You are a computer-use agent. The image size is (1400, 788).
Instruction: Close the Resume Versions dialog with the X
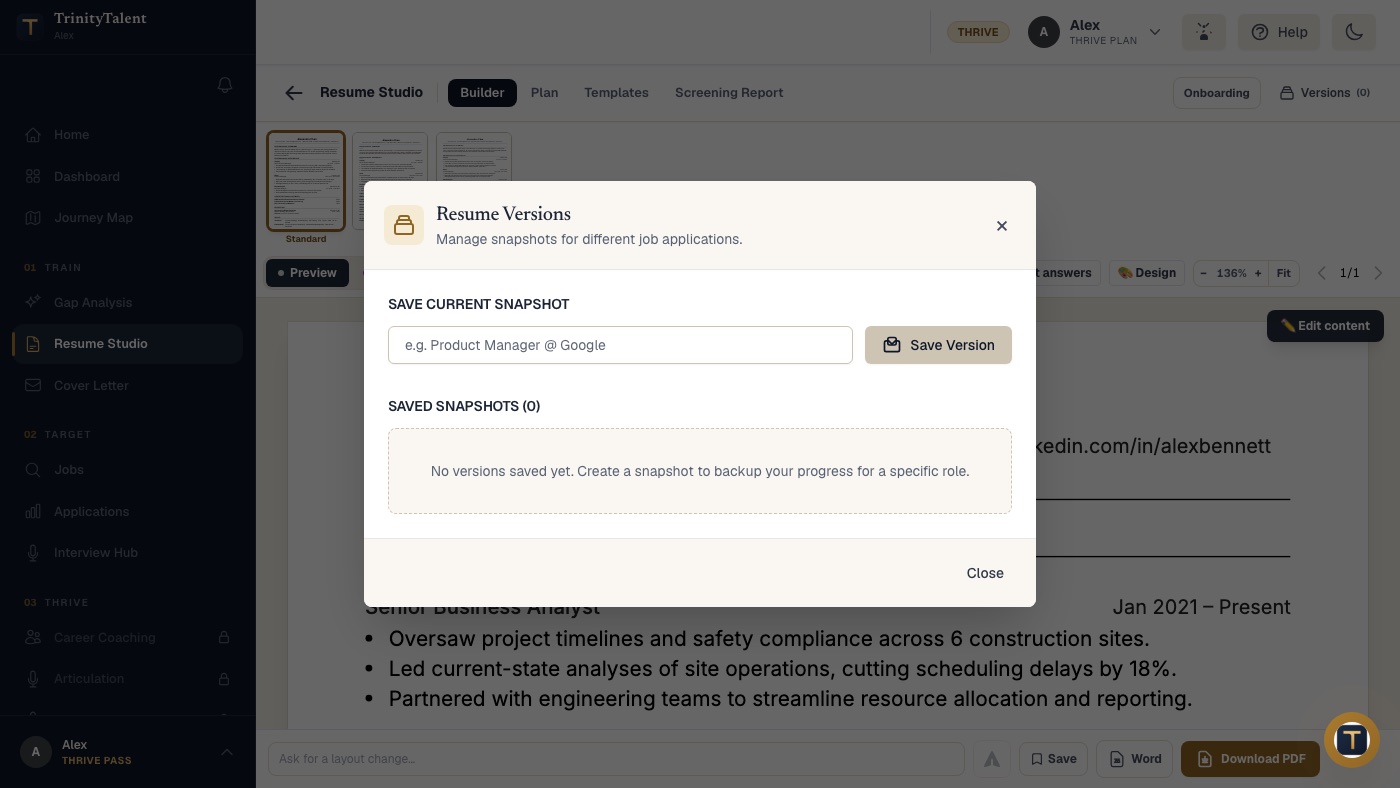1001,226
